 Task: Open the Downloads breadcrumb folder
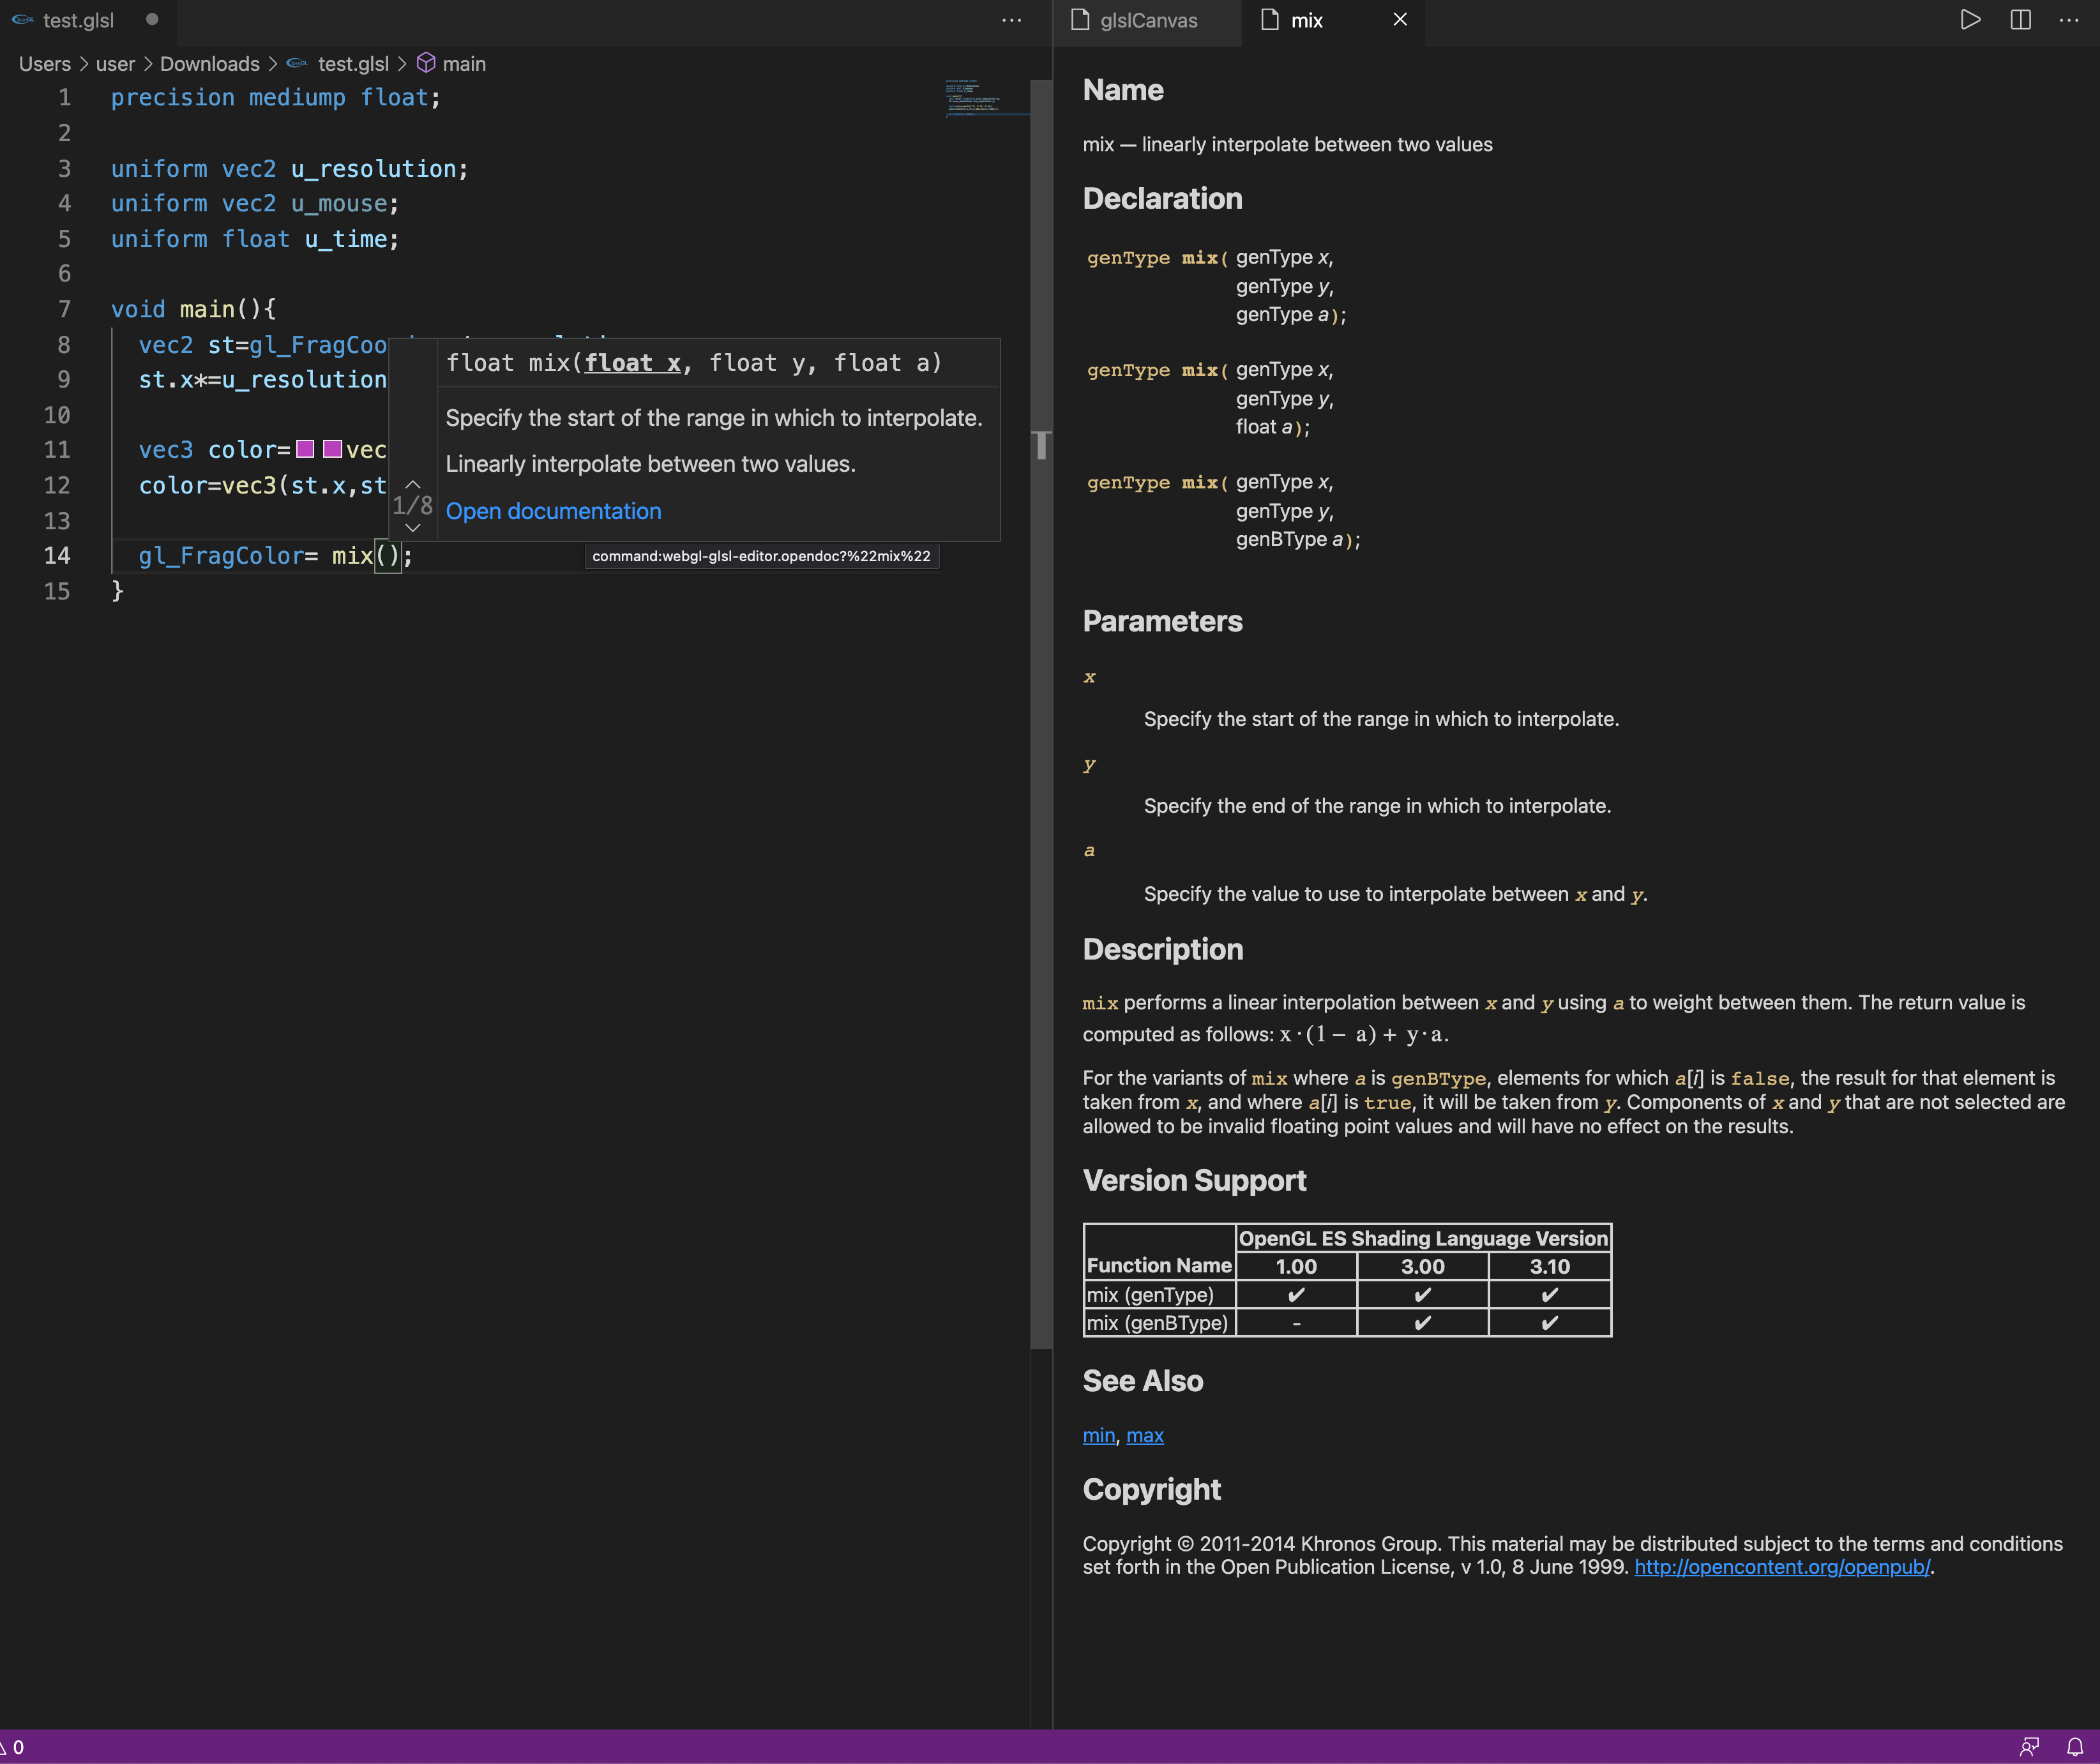click(209, 64)
